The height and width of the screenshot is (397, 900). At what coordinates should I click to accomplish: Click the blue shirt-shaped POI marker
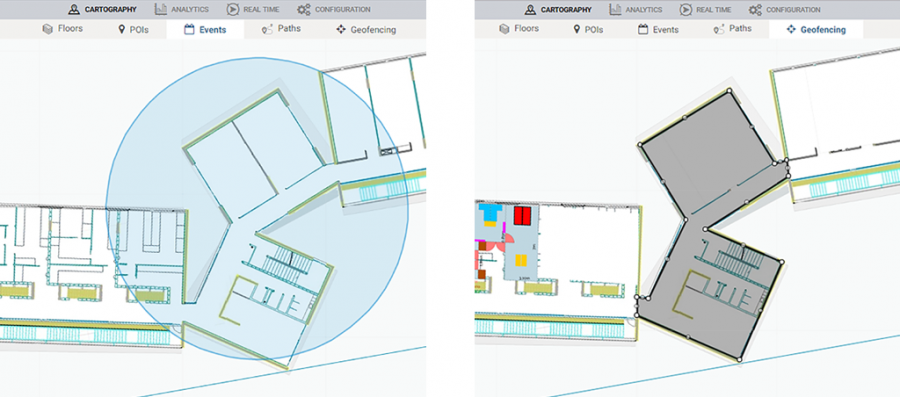(490, 213)
